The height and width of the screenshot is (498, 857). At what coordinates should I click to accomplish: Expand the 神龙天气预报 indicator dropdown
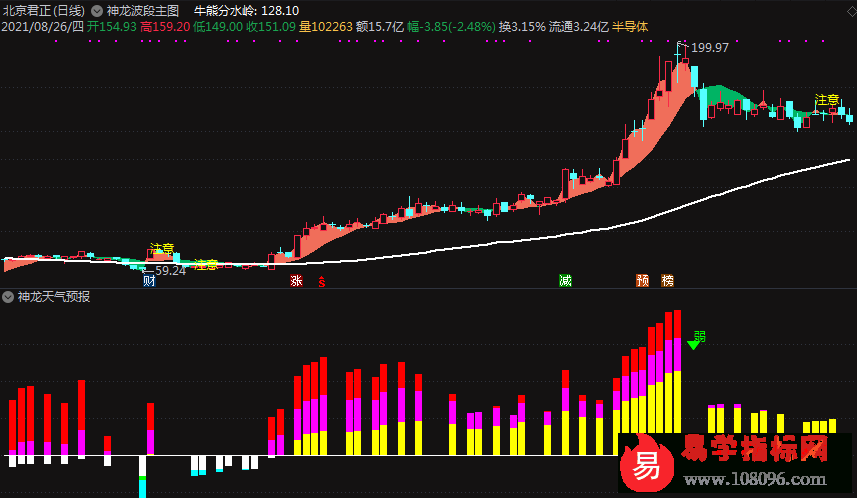9,297
